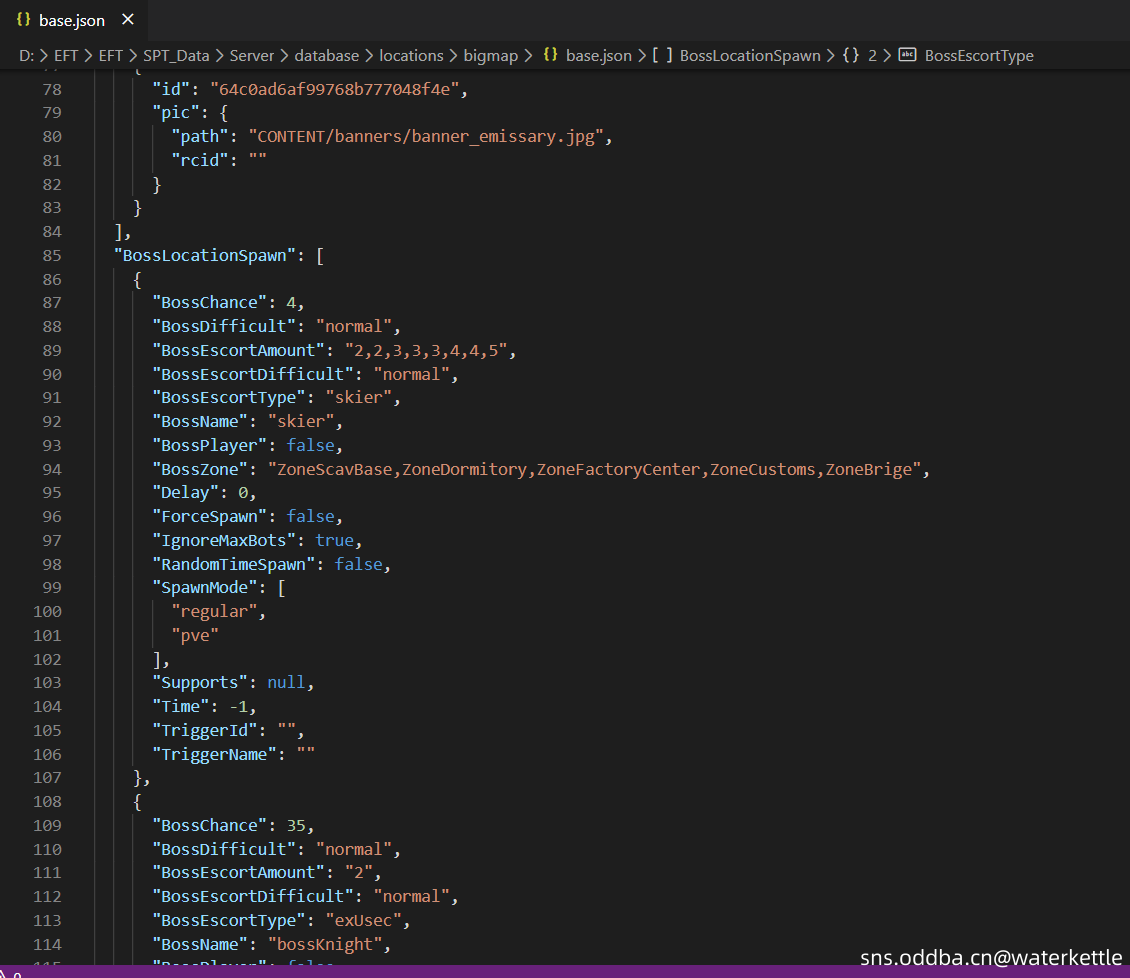Open the Server breadcrumb segment

coord(253,56)
